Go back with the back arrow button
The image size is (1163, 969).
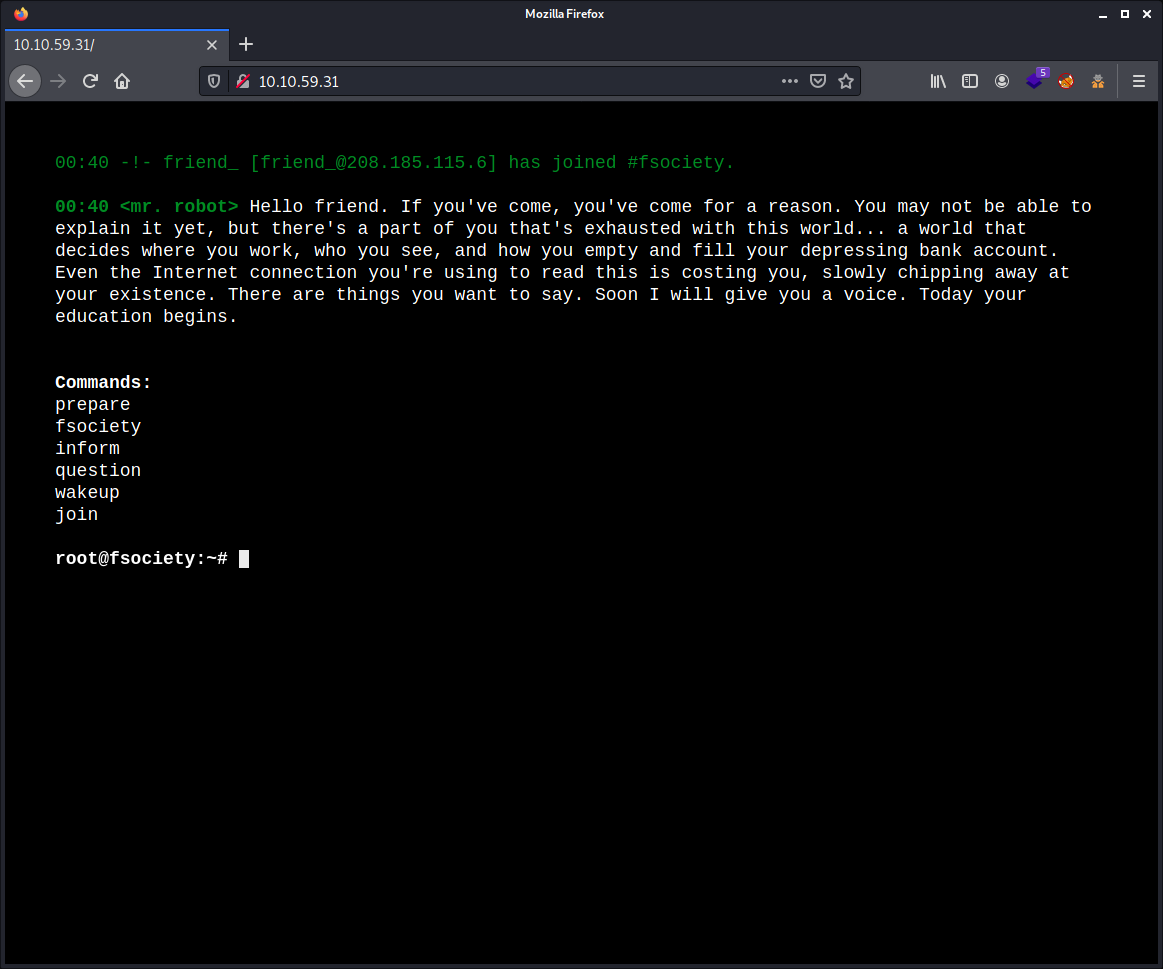coord(24,82)
